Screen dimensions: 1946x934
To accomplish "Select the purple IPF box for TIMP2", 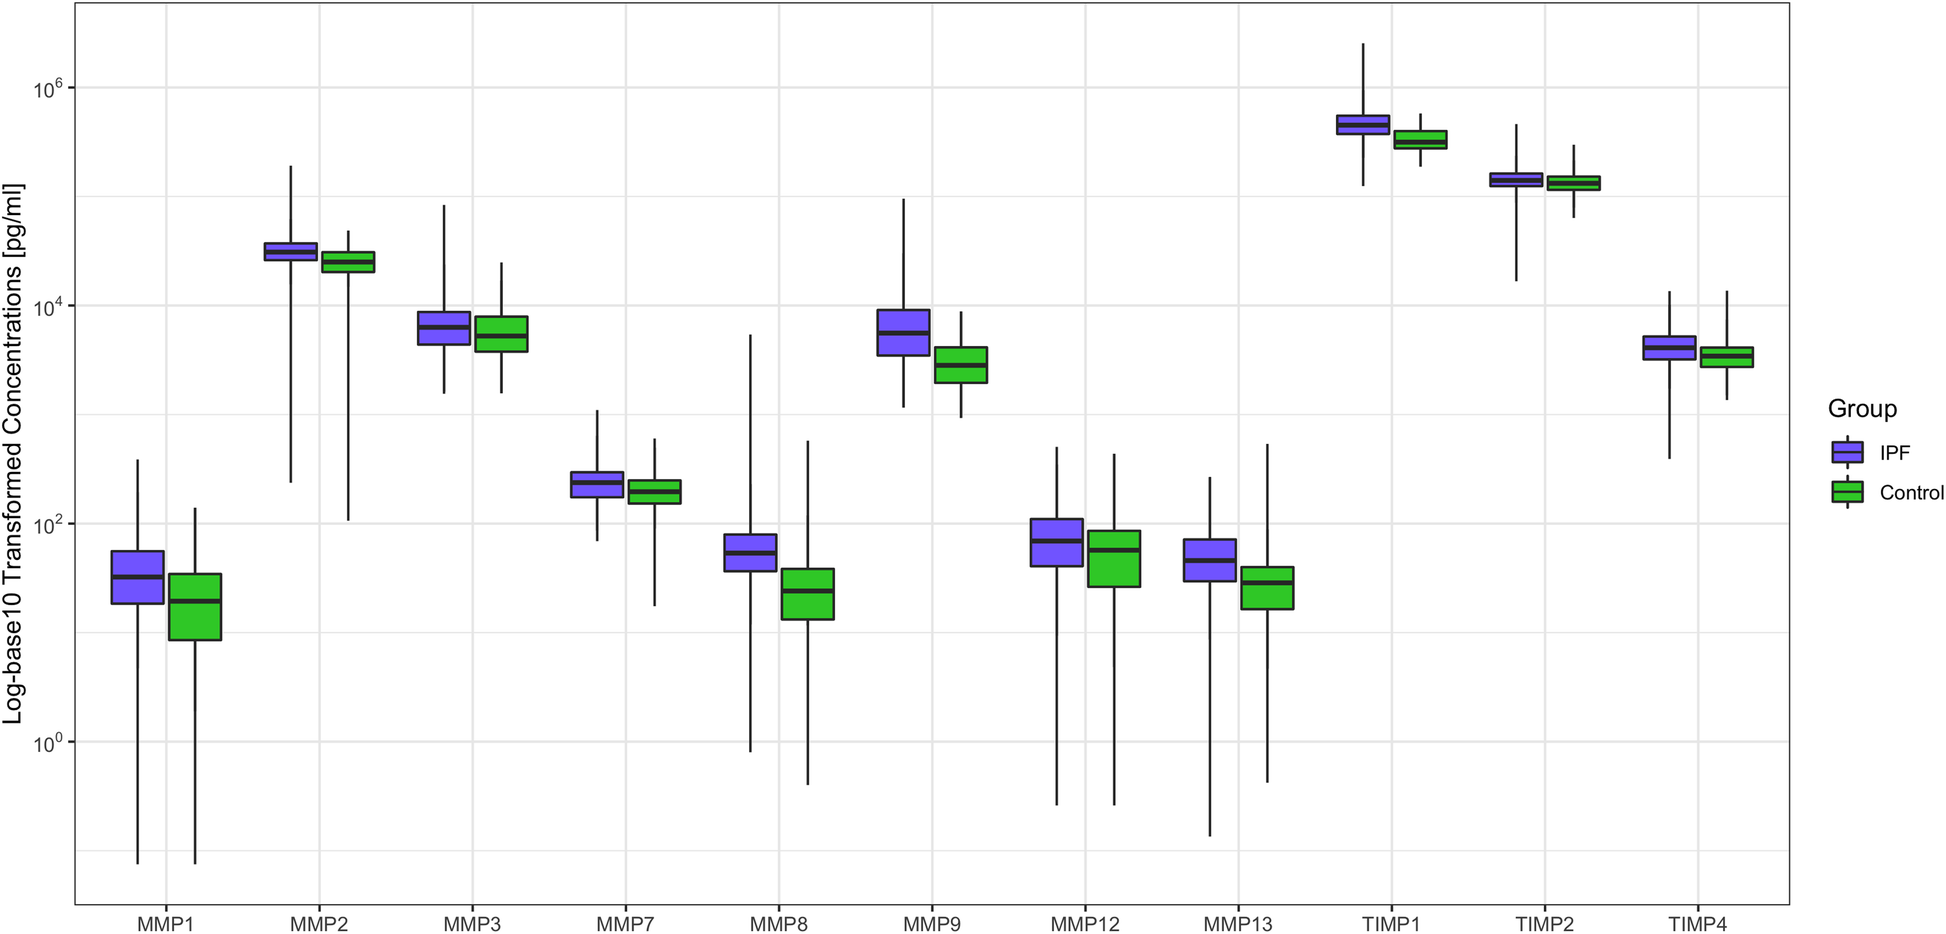I will (1516, 179).
